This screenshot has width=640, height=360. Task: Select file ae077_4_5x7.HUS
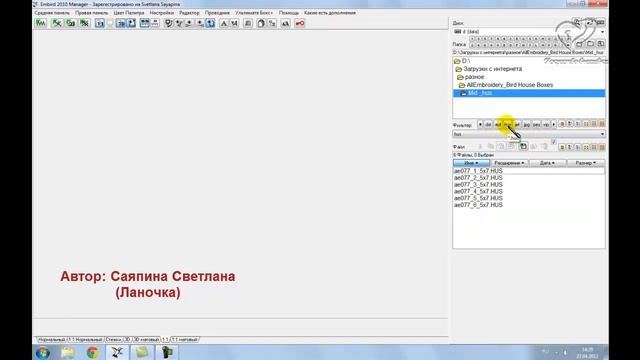click(x=478, y=191)
